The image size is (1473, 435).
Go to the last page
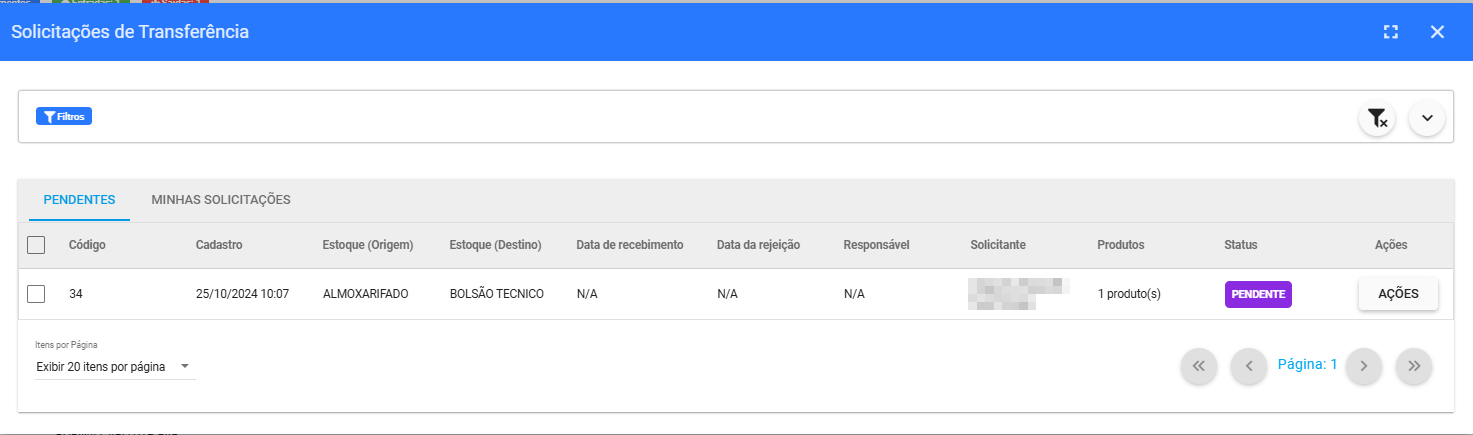point(1414,366)
